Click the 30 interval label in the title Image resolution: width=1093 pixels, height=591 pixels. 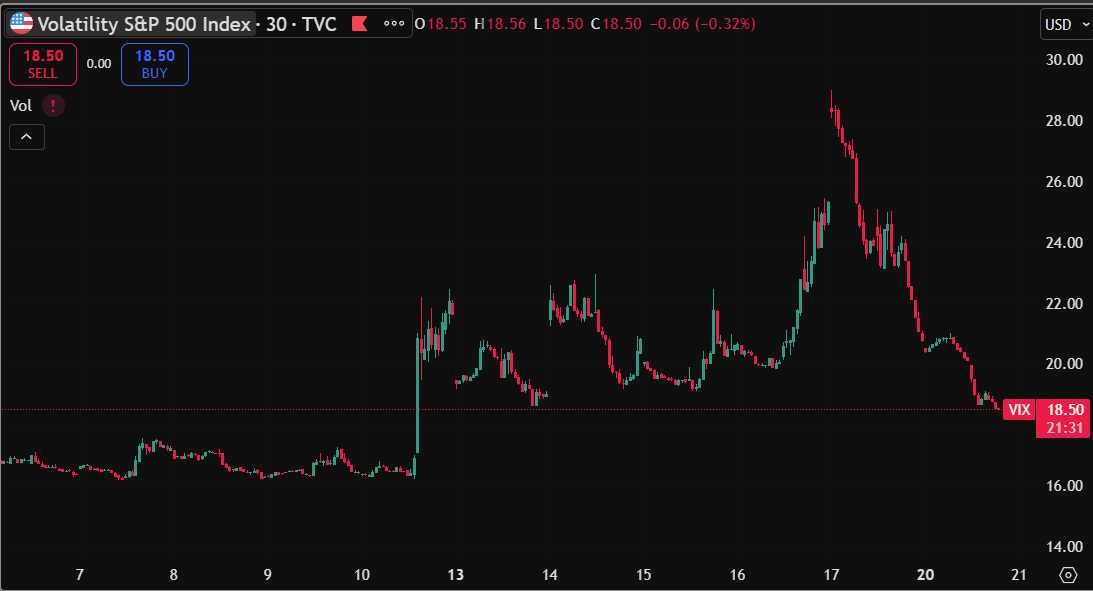coord(277,24)
